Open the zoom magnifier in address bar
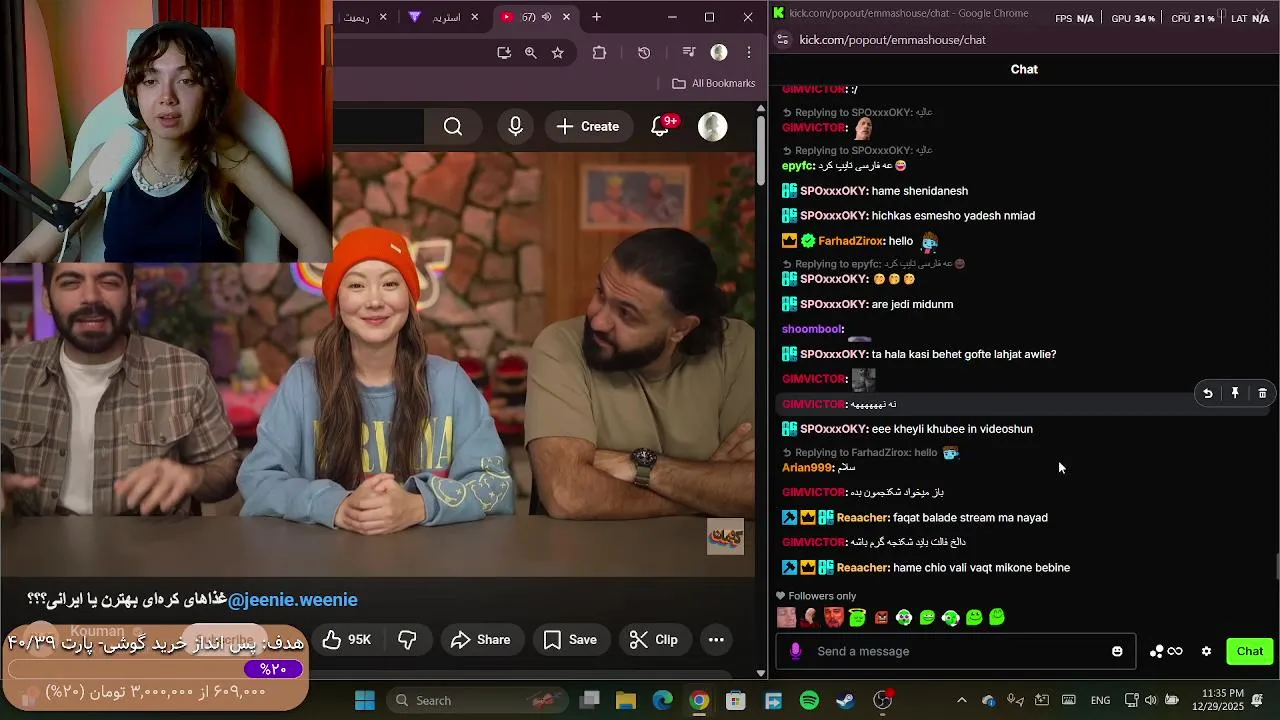Image resolution: width=1280 pixels, height=720 pixels. click(531, 52)
